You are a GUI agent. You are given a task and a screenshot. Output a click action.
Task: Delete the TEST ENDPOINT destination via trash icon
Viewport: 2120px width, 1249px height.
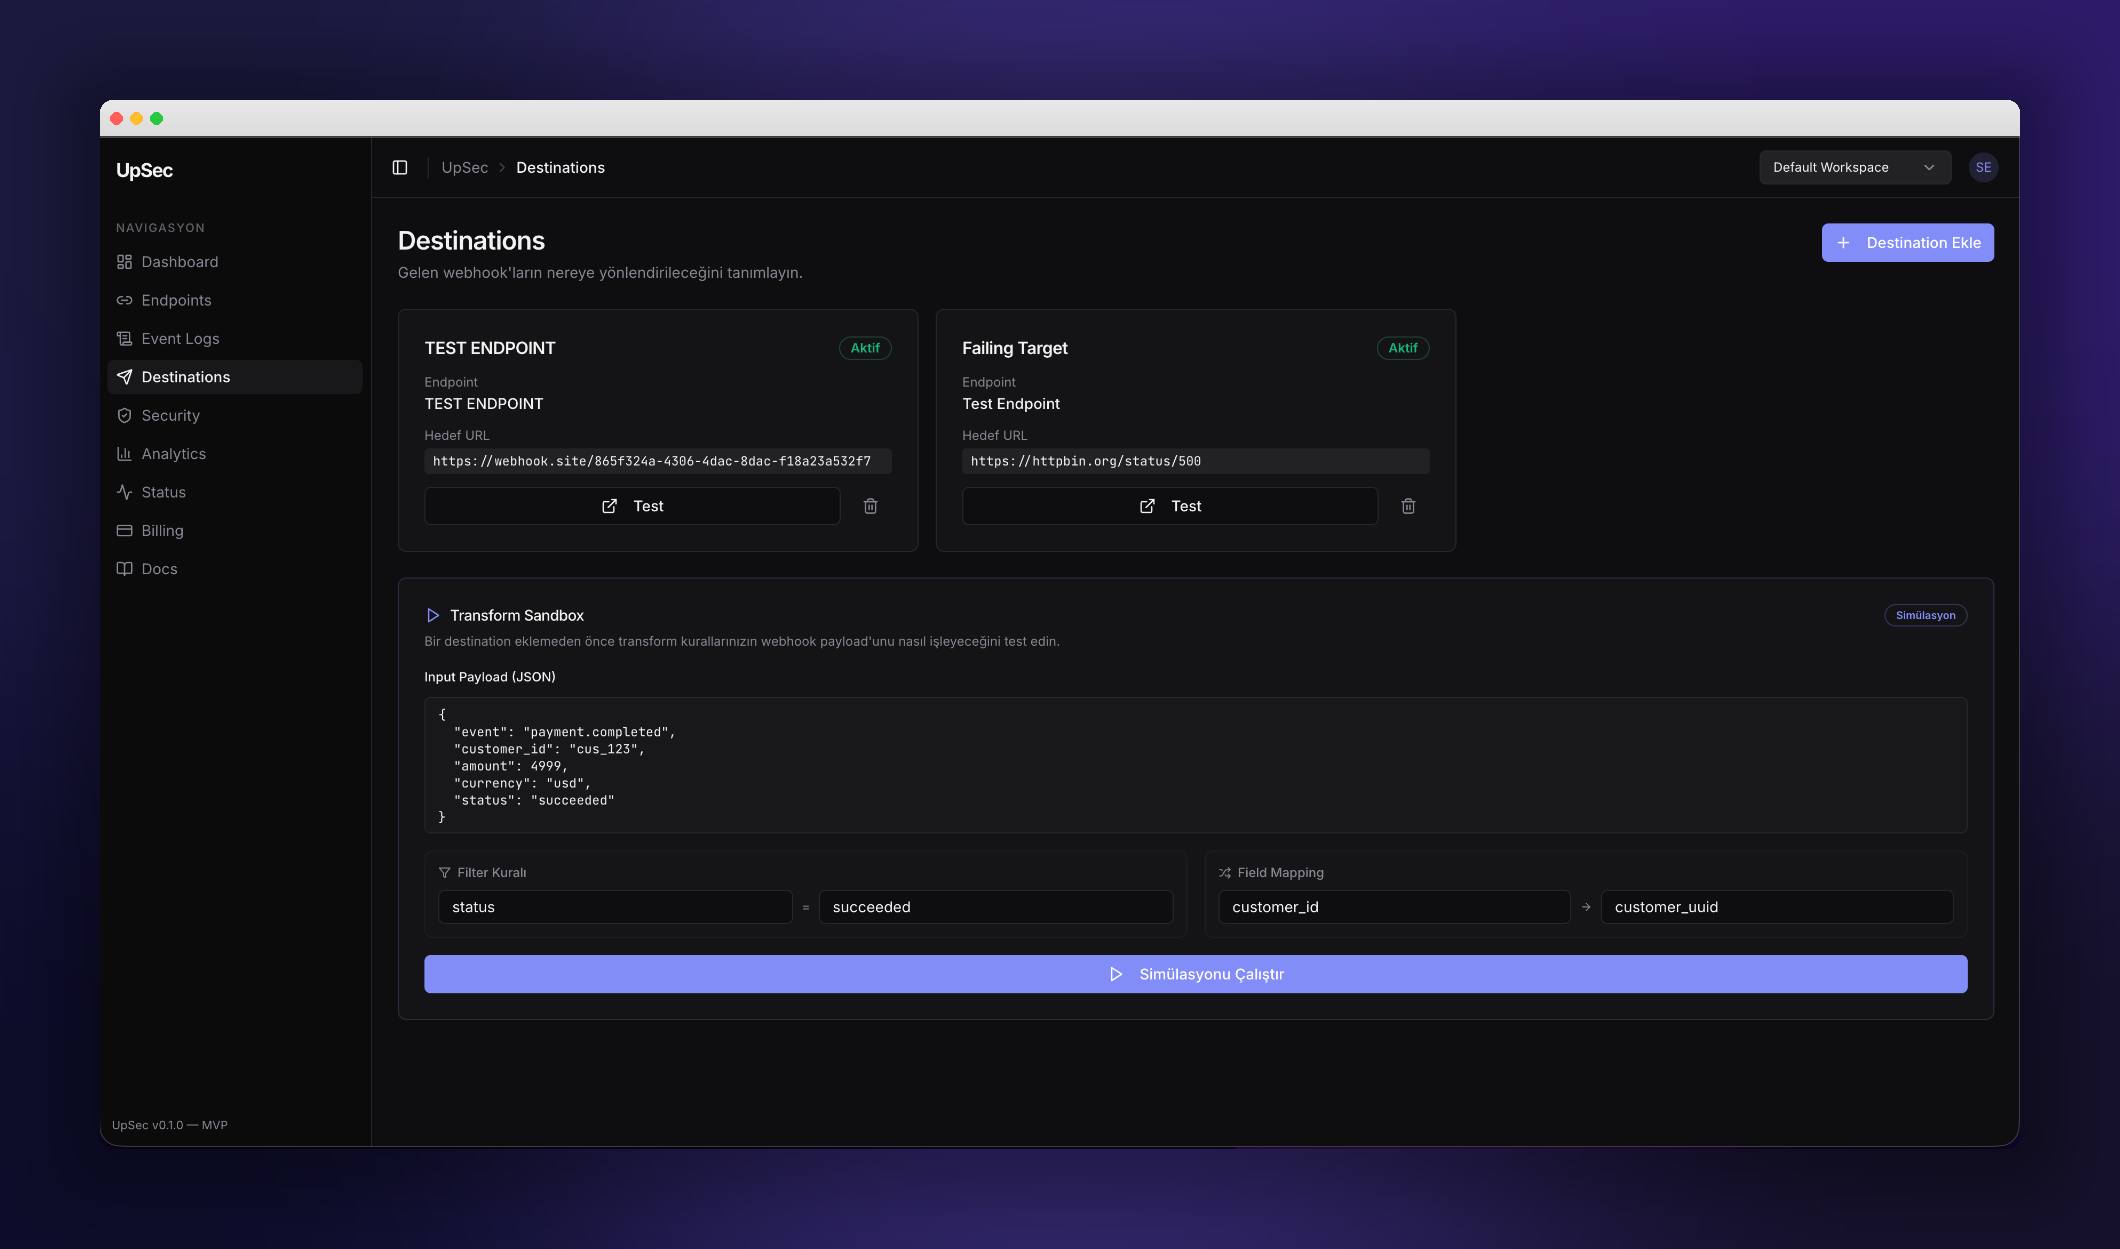click(x=870, y=506)
